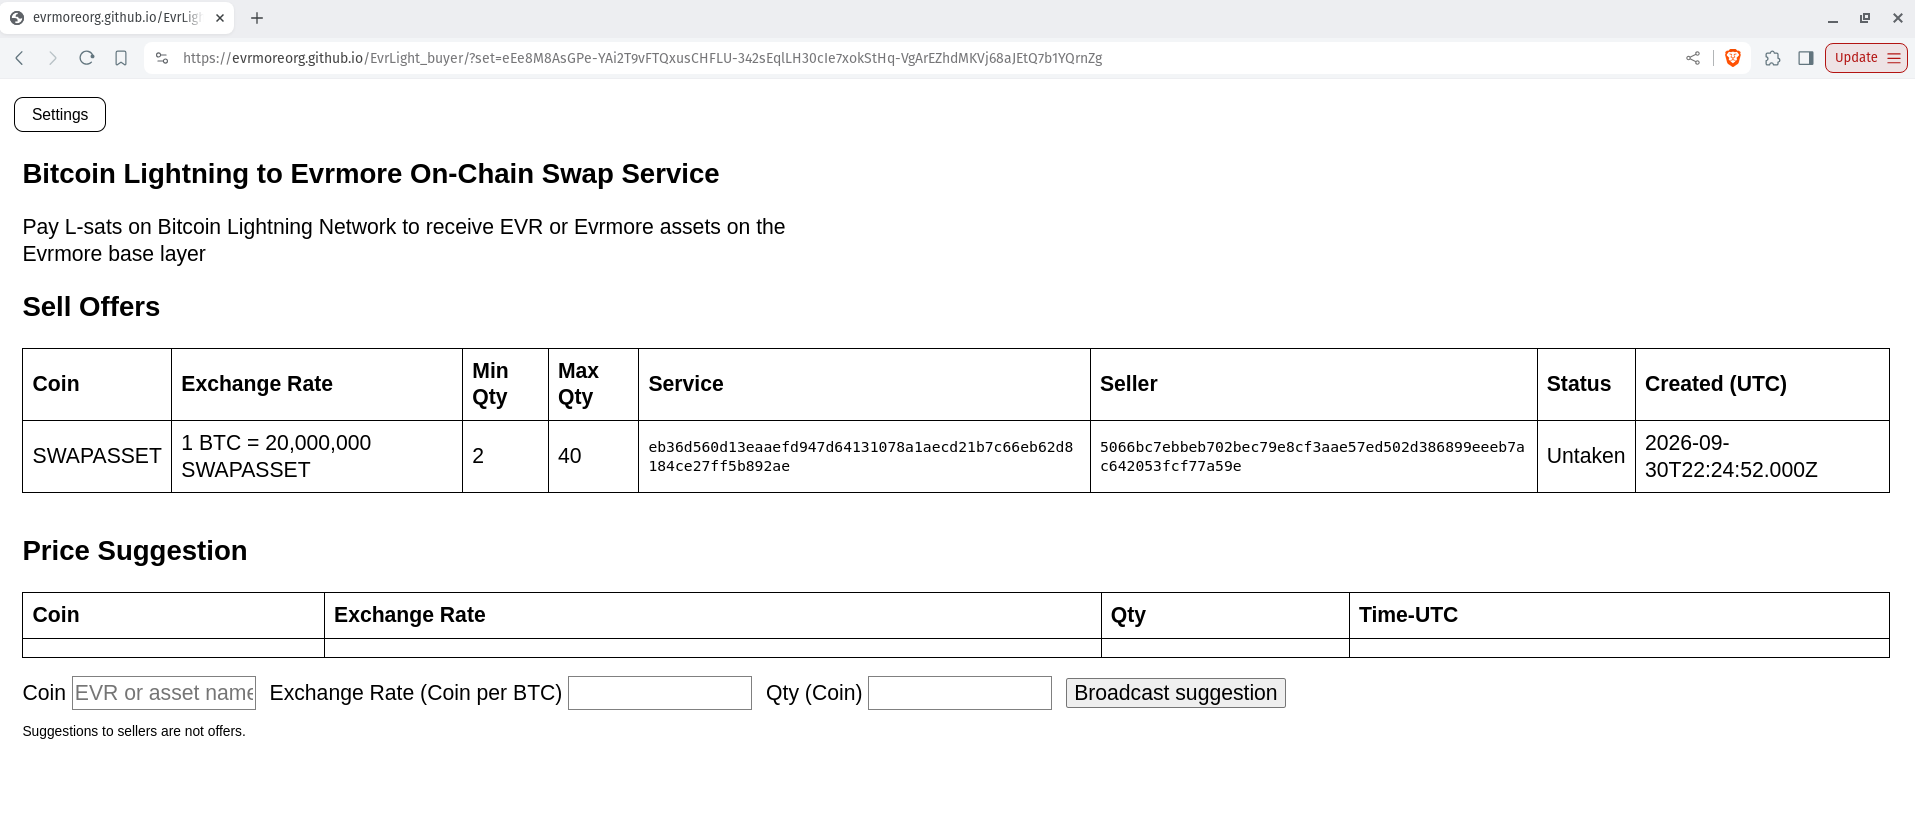Open the extensions puzzle icon
The height and width of the screenshot is (814, 1915).
coord(1773,58)
